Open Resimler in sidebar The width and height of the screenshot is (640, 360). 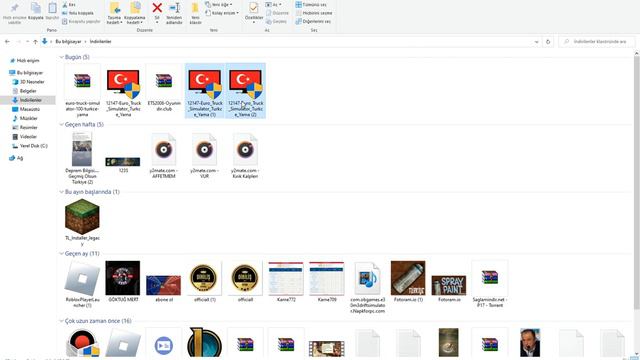25,127
